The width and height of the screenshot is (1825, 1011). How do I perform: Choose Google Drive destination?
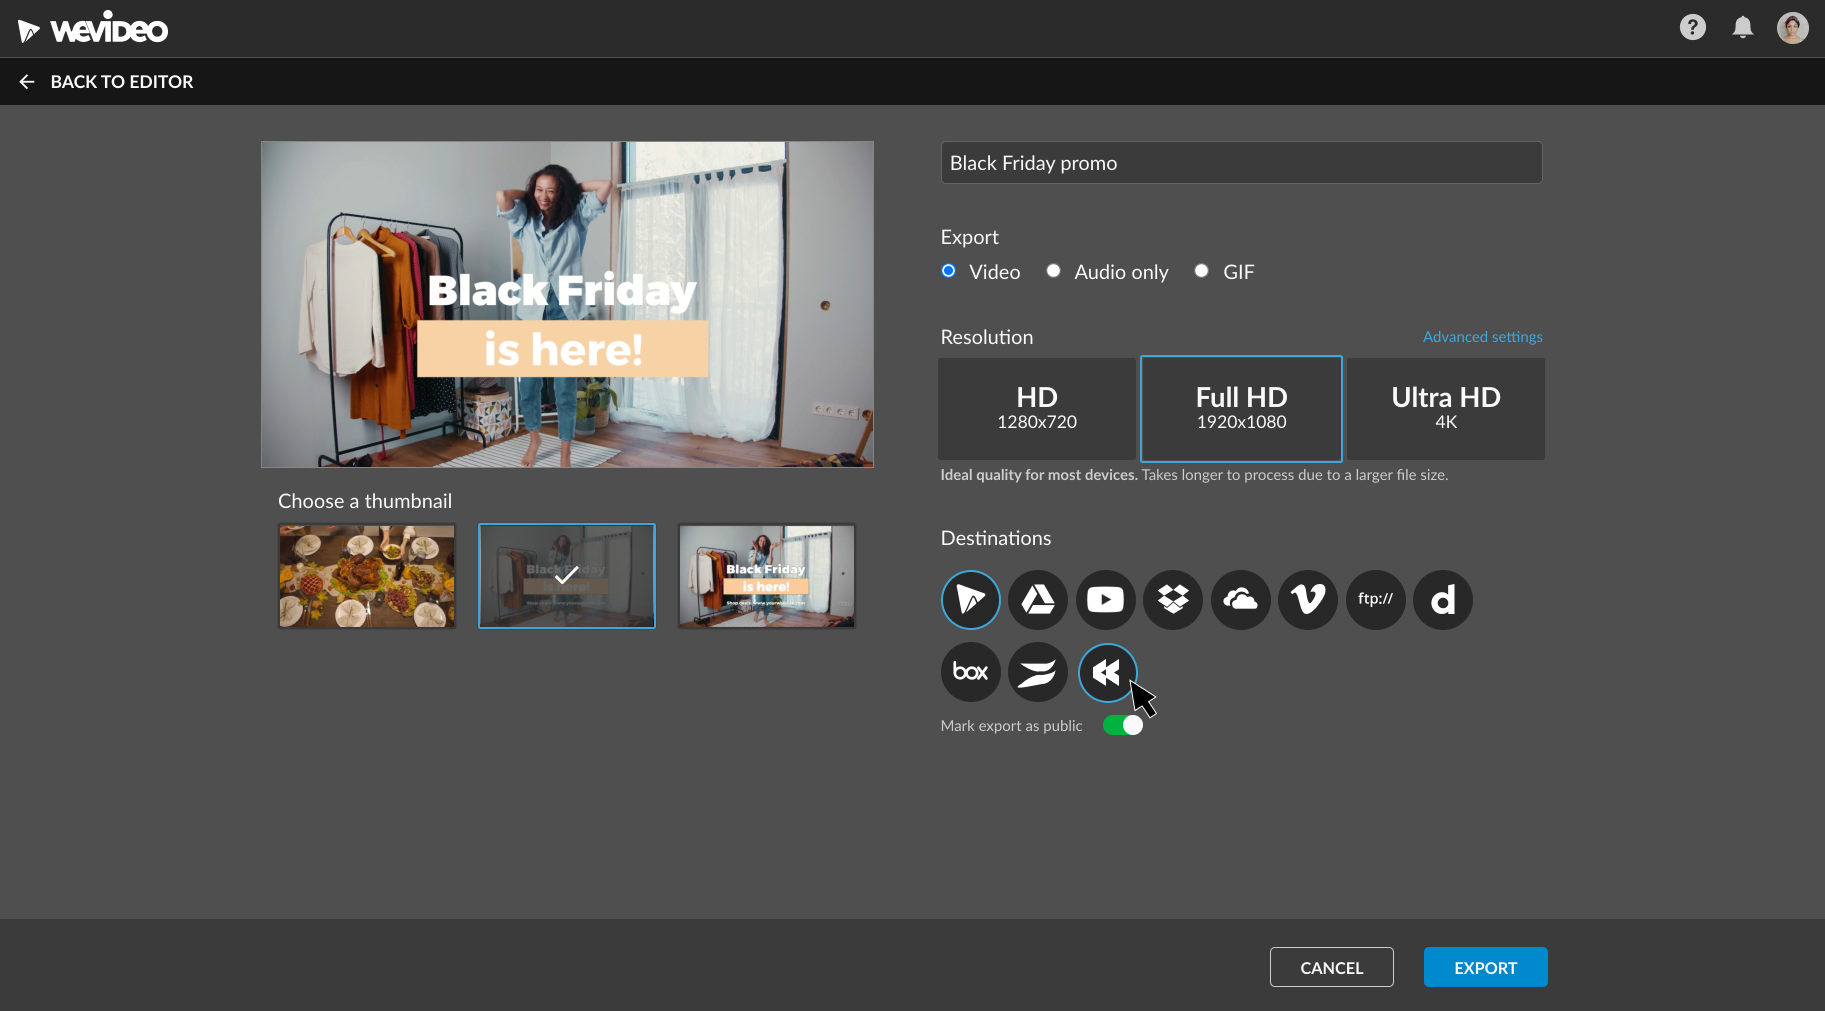(x=1037, y=599)
